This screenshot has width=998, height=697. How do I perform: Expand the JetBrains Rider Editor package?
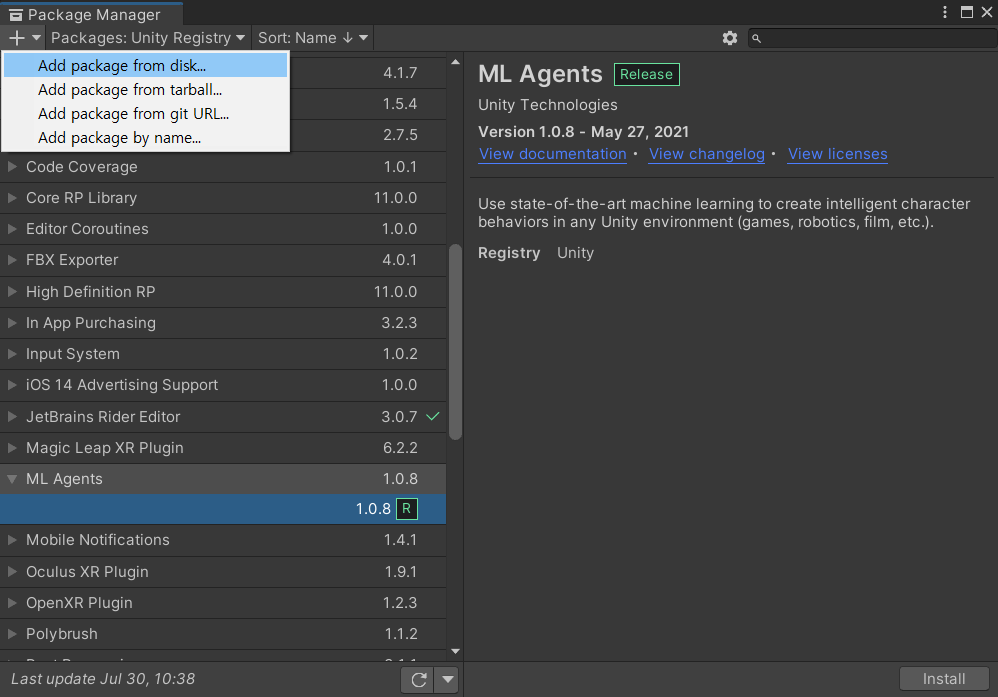pos(12,416)
